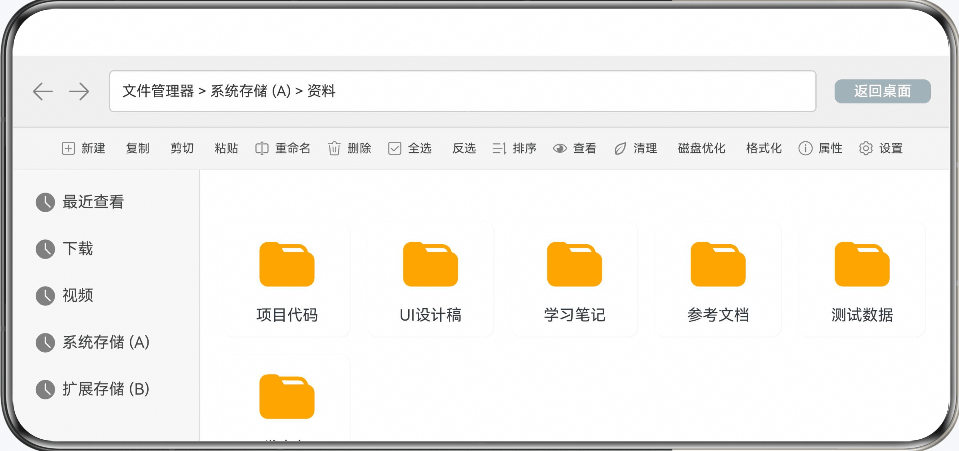The image size is (959, 451).
Task: Click 磁盘优化 in the toolbar
Action: [702, 148]
